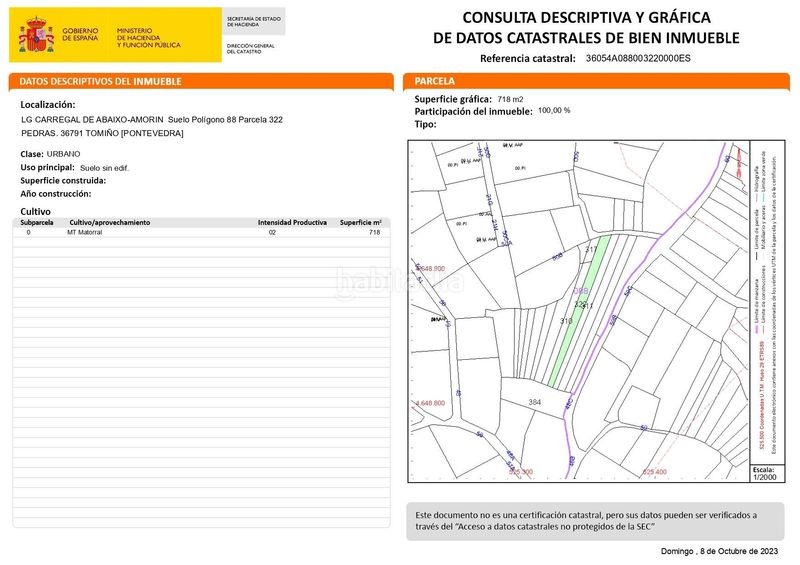
Task: Click the referencia catastral number 36054A088003220000ES
Action: coord(638,58)
